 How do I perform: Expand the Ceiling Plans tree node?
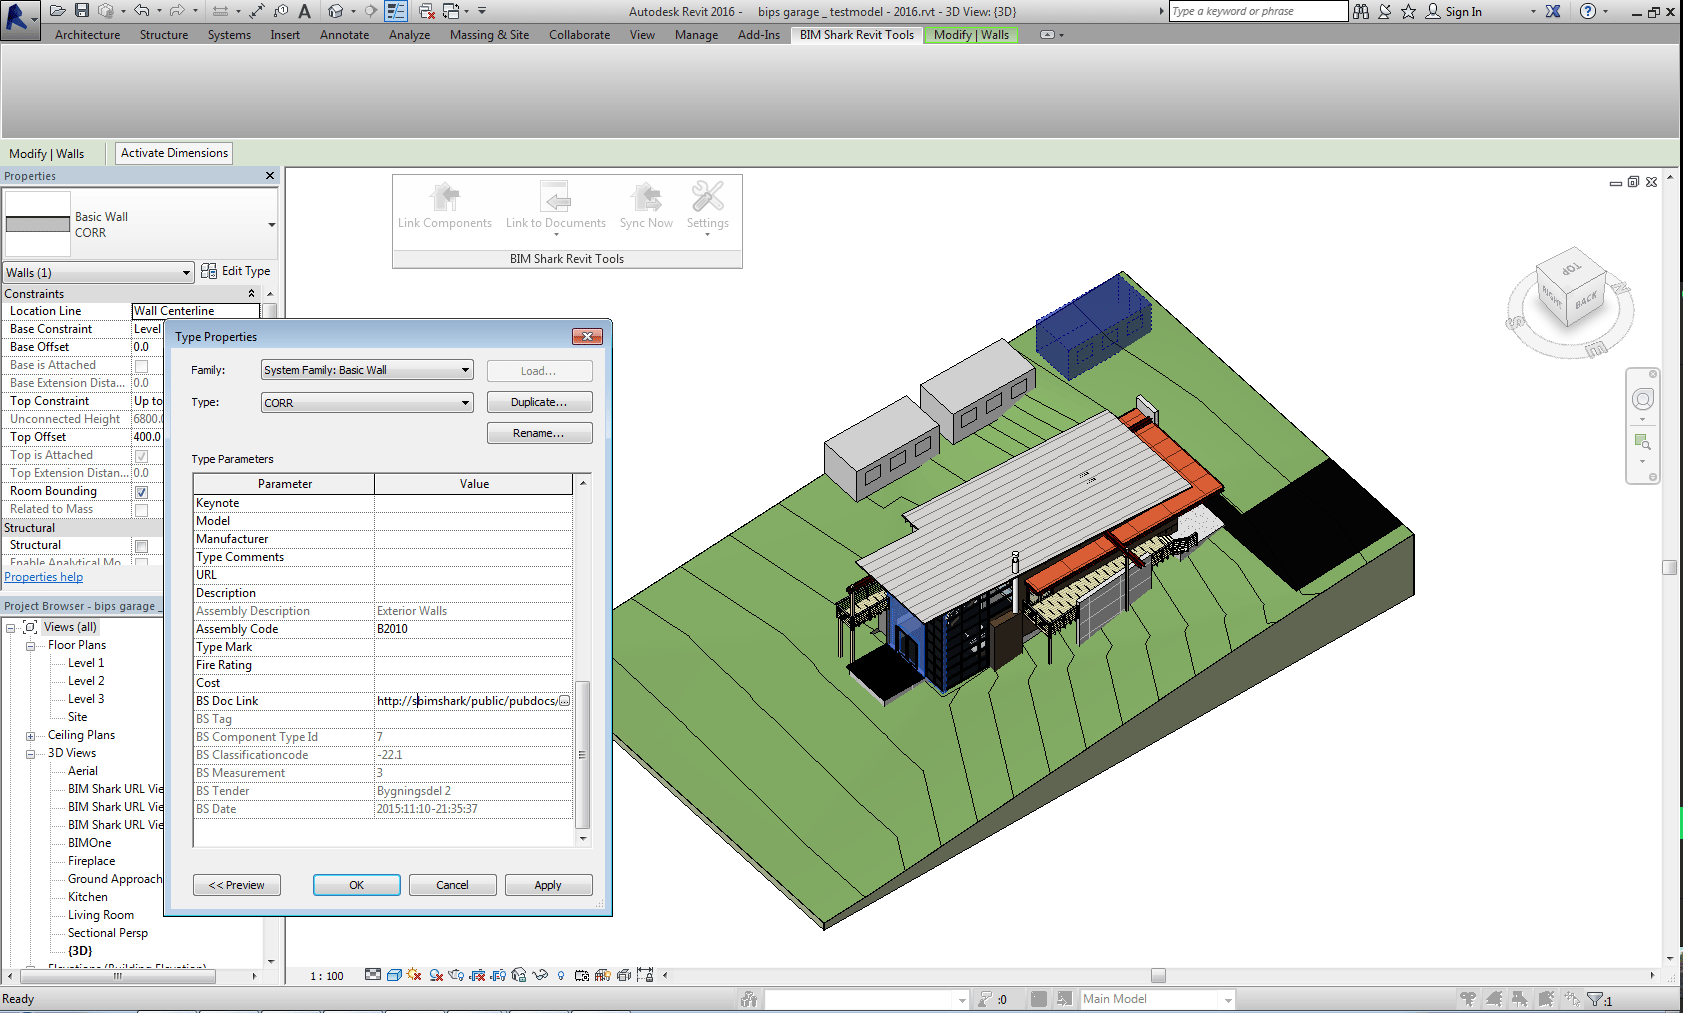(31, 736)
